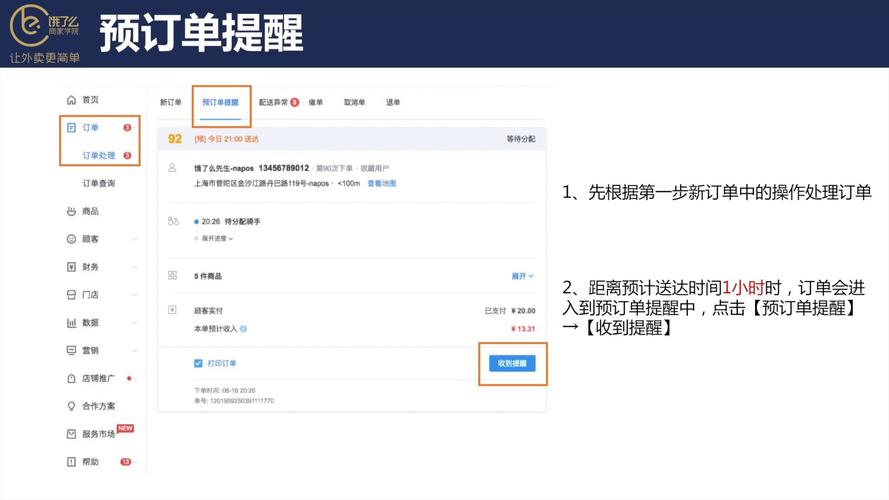Click the customer avatar icon in order
This screenshot has width=889, height=500.
tap(172, 168)
